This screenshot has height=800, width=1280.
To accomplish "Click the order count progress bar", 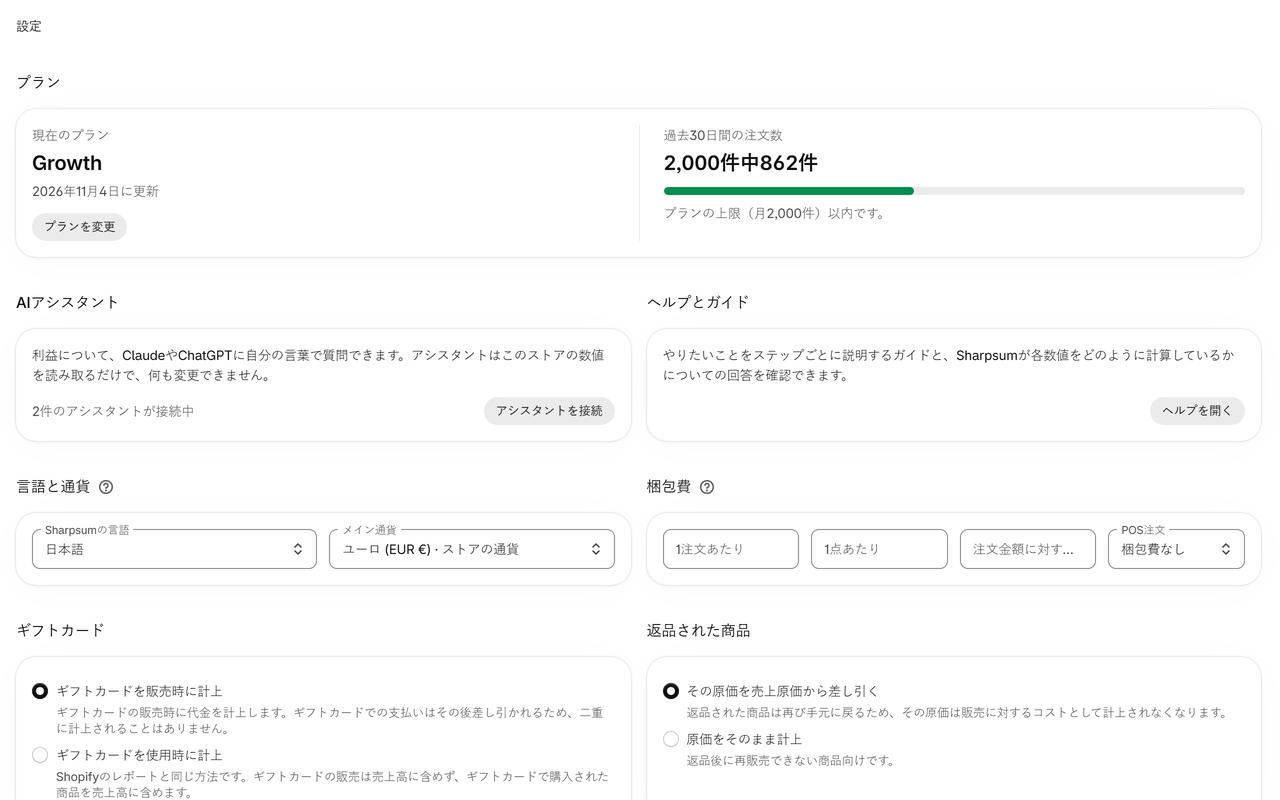I will pos(954,191).
